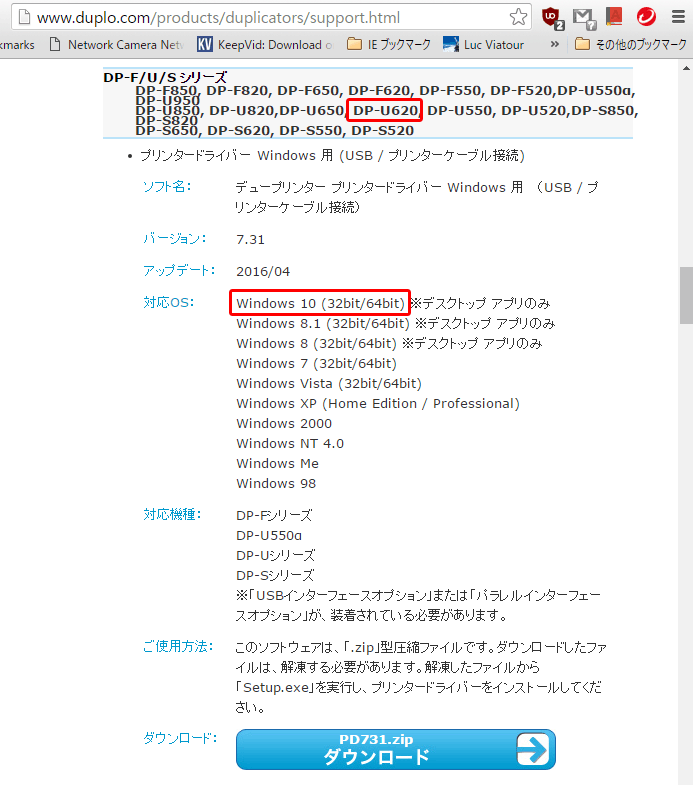Viewport: 693px width, 785px height.
Task: Click the scrollbar up arrow
Action: click(686, 68)
